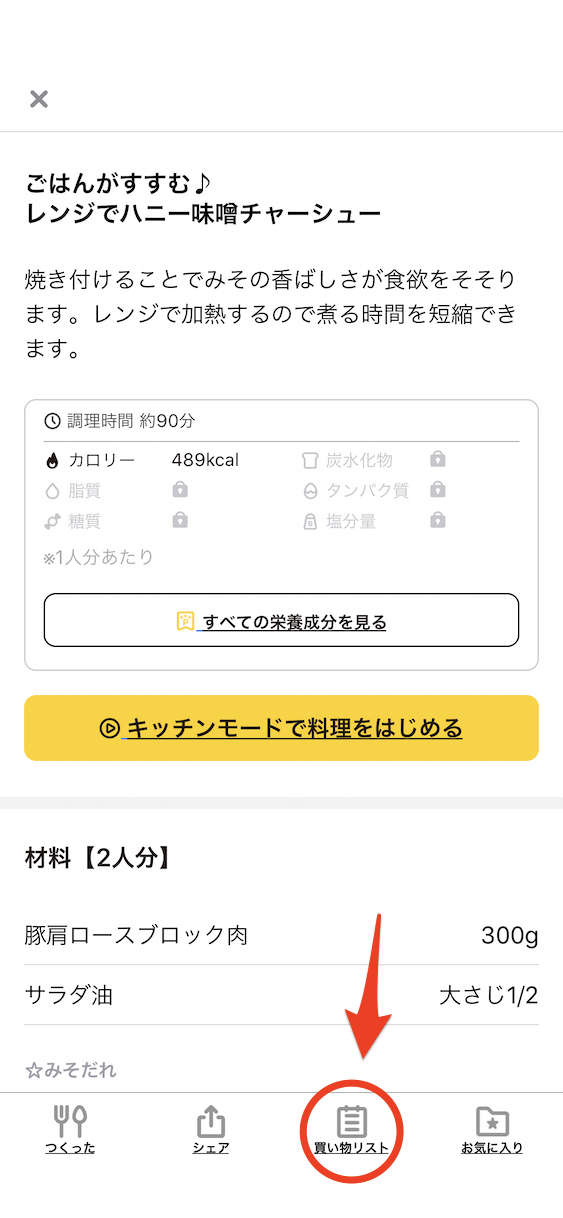Close the recipe with the X icon

pyautogui.click(x=38, y=98)
